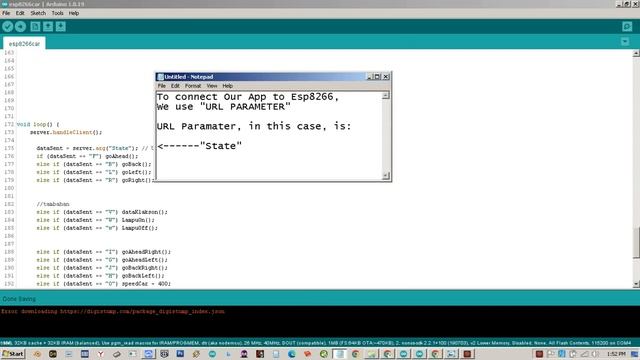This screenshot has height=360, width=640.
Task: Select the esp8266car sketch tab
Action: (24, 44)
